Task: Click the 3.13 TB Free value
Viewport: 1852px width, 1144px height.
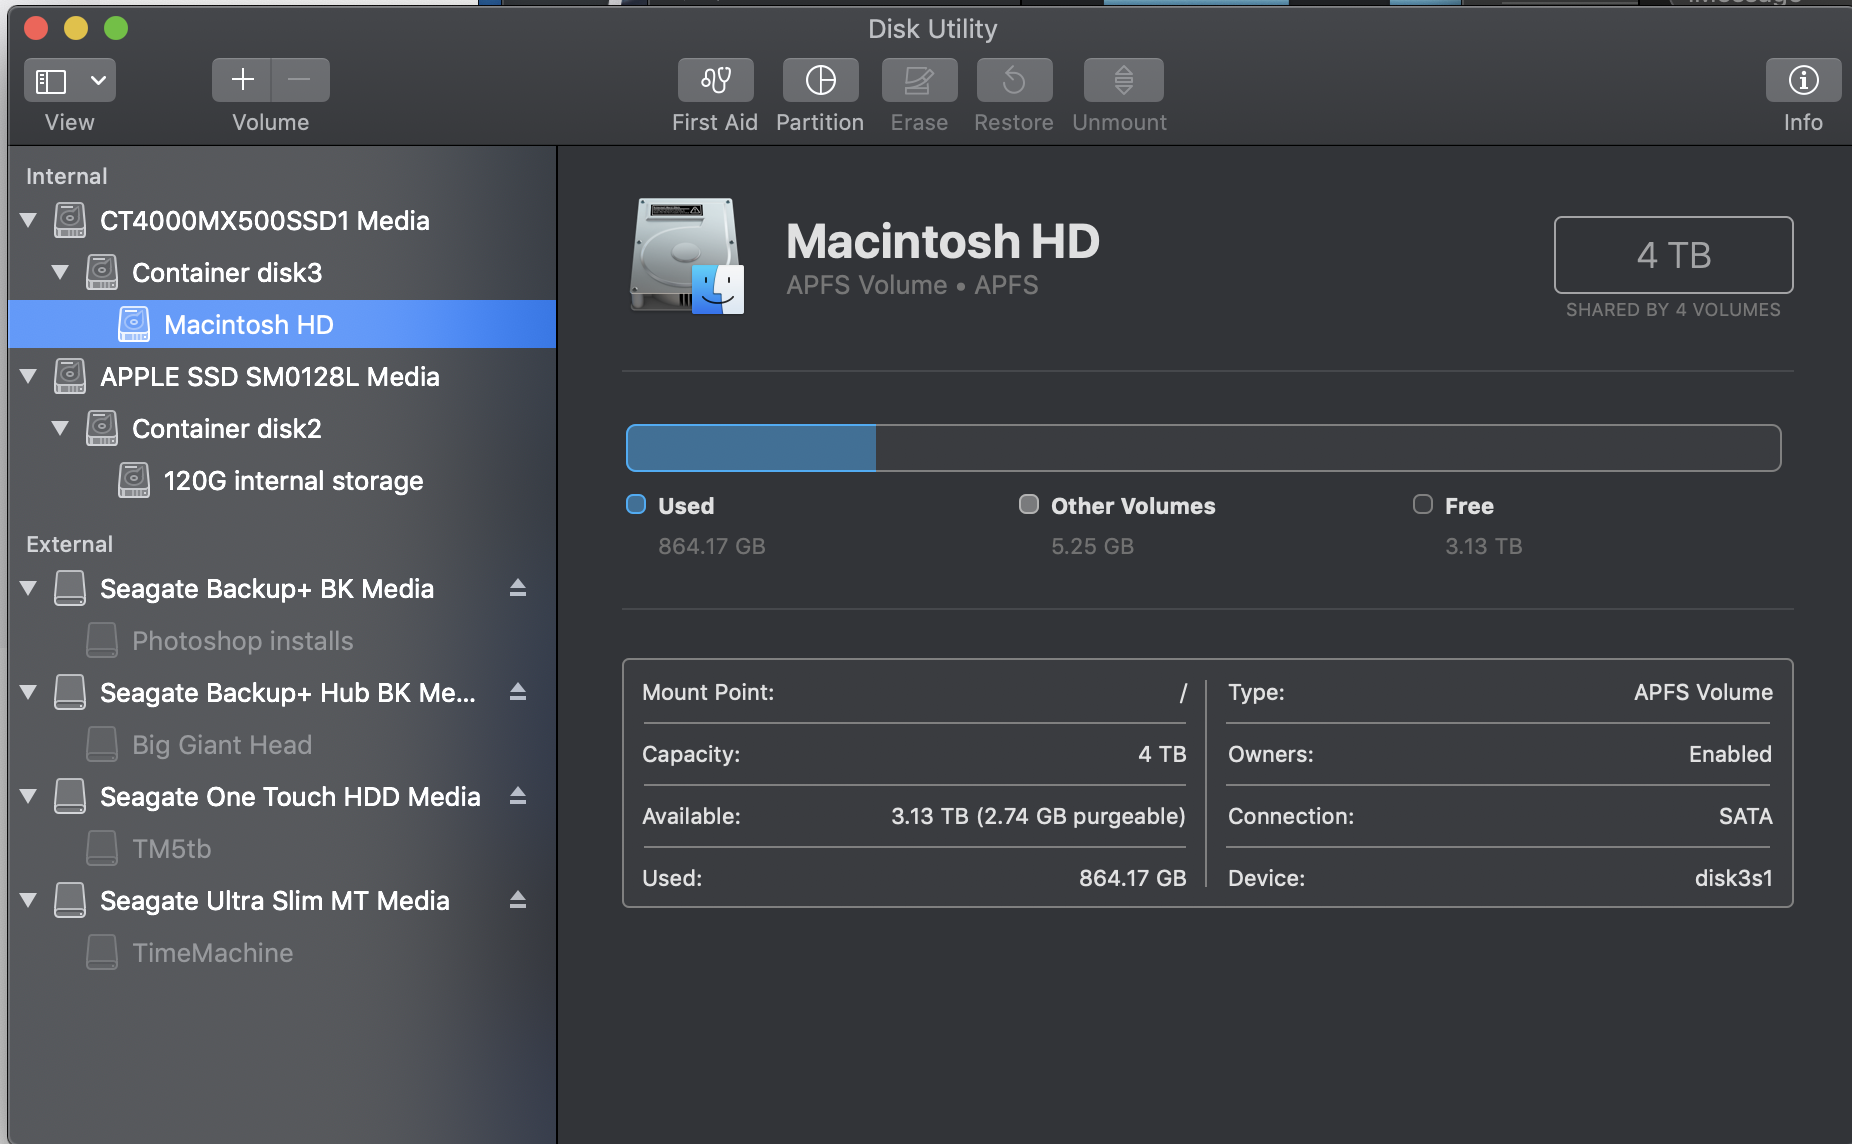Action: point(1483,546)
